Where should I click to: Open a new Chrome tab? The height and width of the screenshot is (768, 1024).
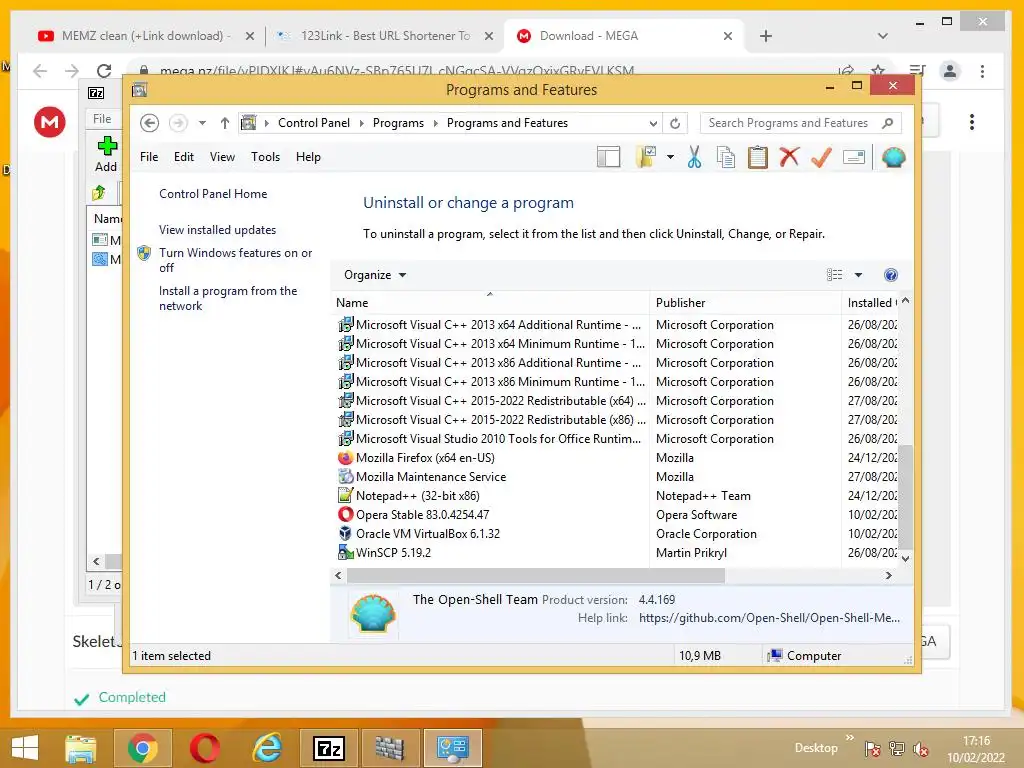point(766,36)
